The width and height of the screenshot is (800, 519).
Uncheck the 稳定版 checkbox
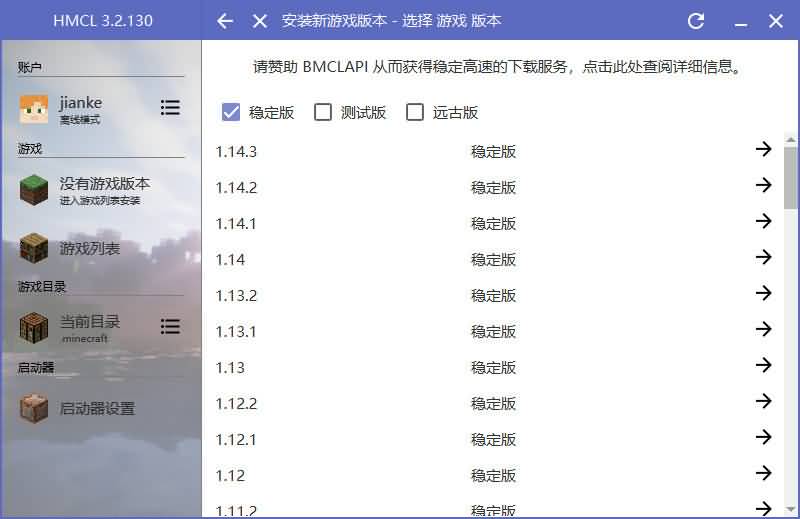coord(231,112)
